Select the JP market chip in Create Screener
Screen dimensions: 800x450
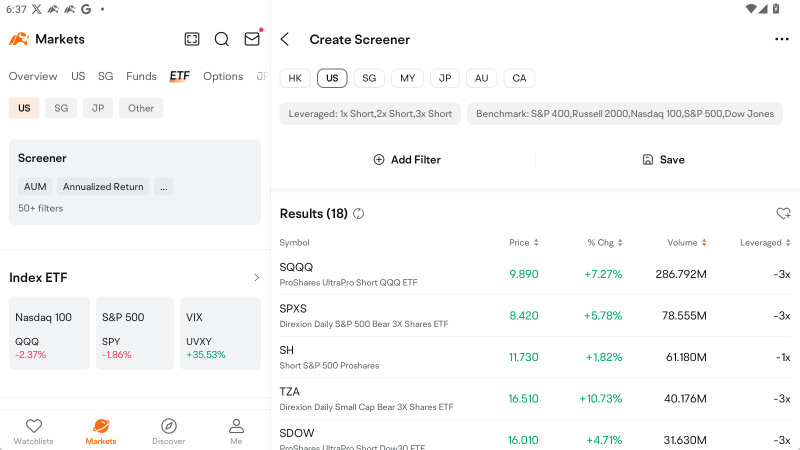click(445, 78)
